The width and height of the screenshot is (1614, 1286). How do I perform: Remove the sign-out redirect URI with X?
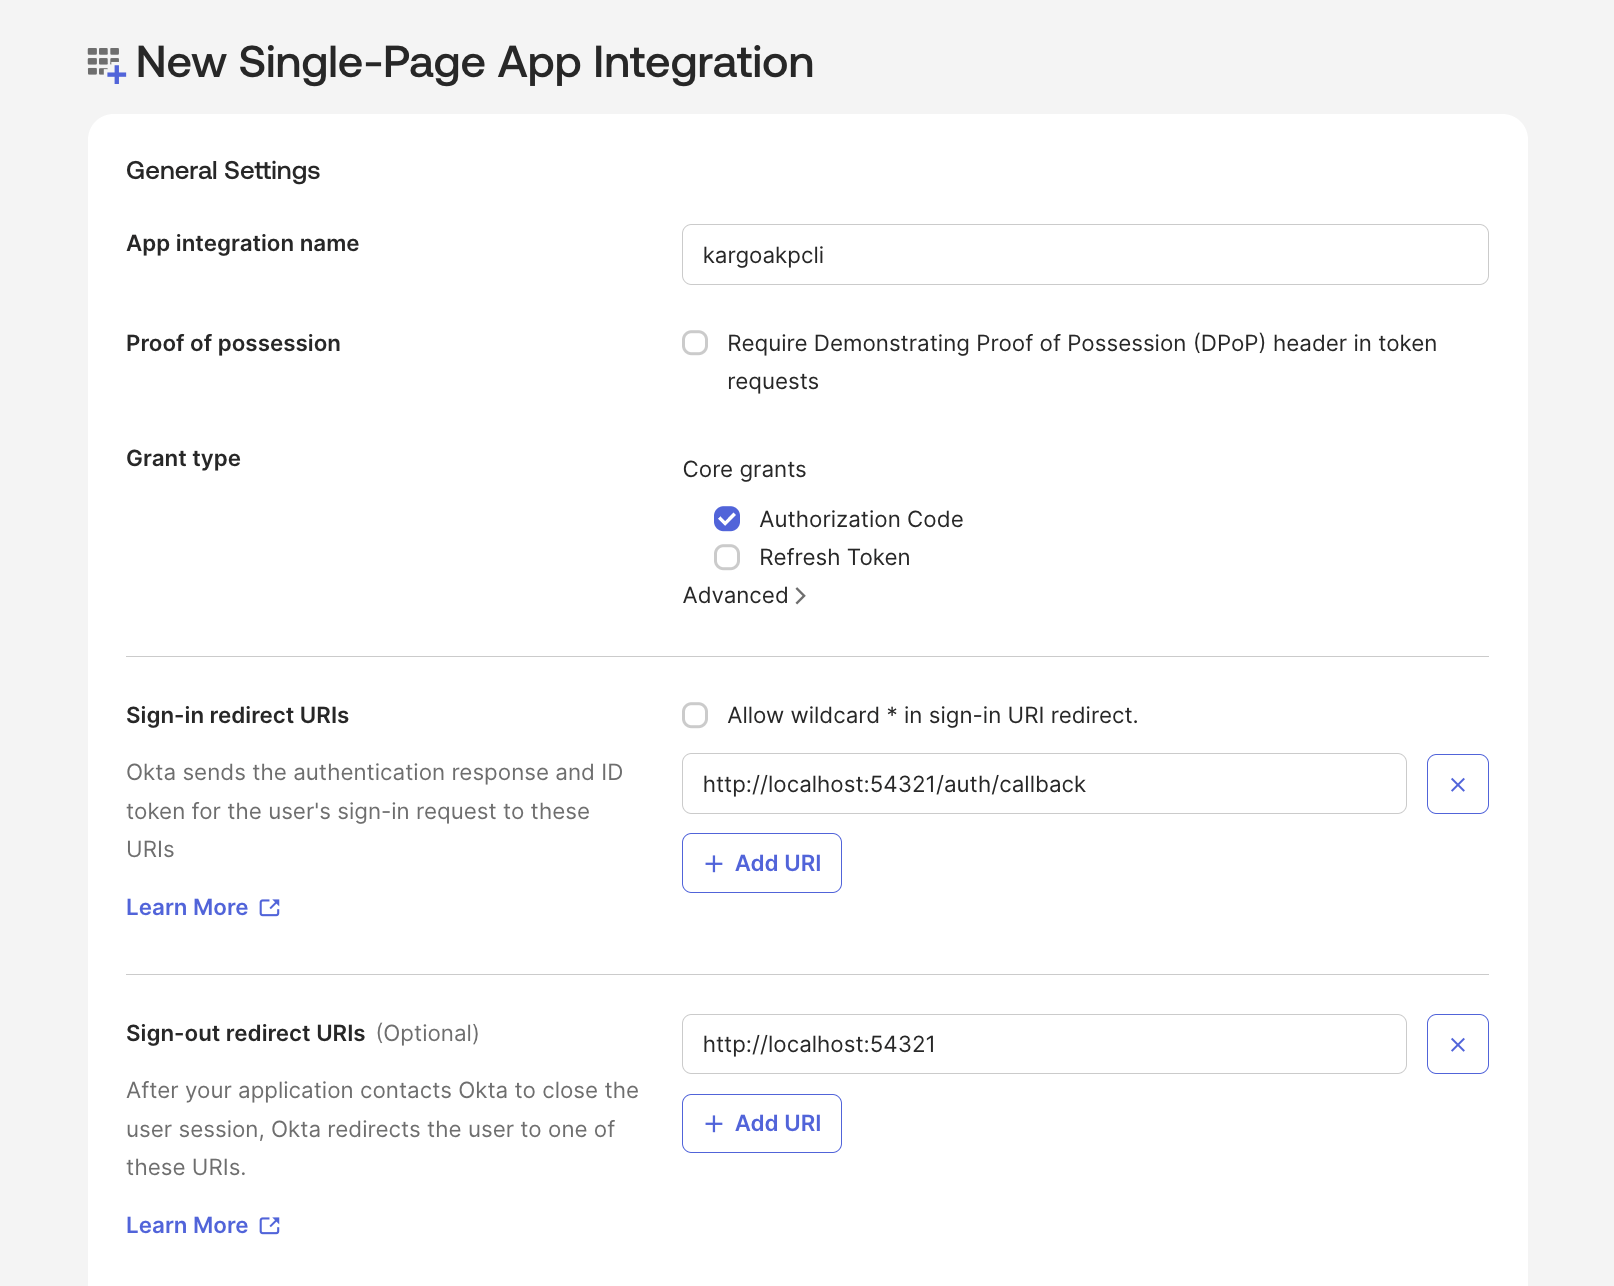[x=1457, y=1044]
